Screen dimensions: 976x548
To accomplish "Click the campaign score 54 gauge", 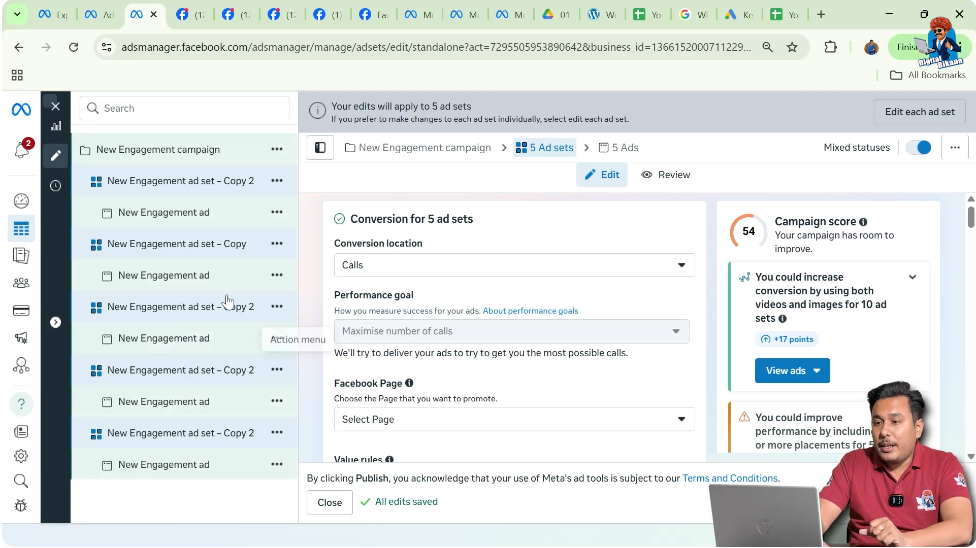I will coord(748,232).
